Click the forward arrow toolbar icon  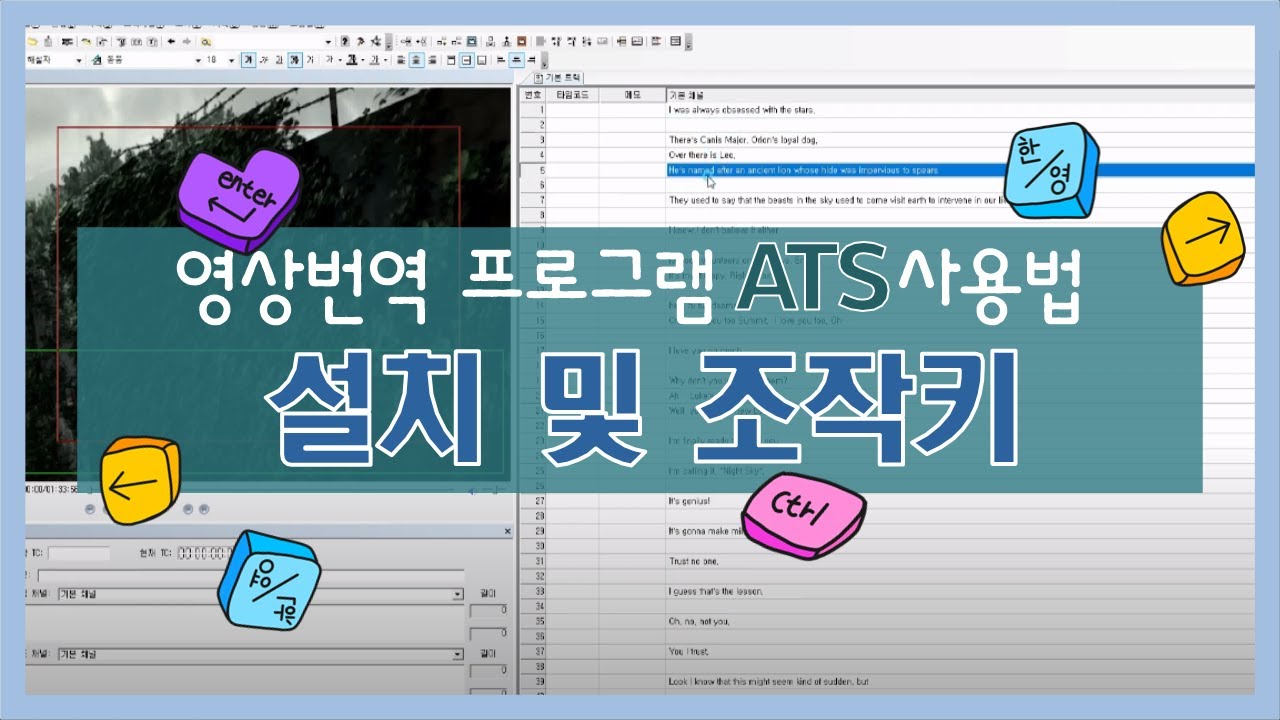186,41
